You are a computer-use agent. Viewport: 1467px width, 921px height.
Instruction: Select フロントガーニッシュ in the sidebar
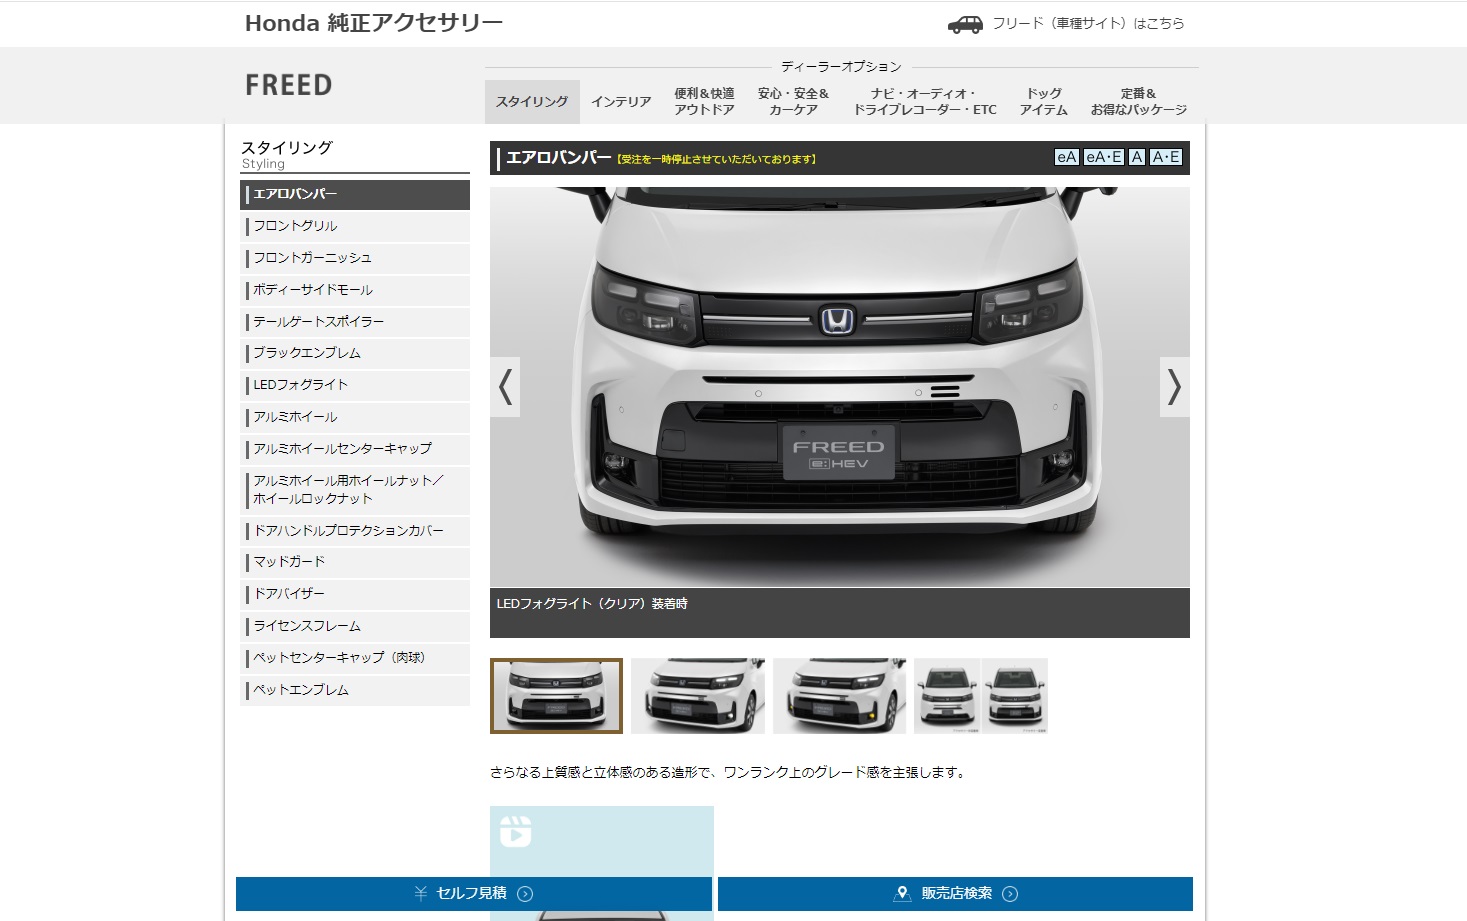[355, 258]
